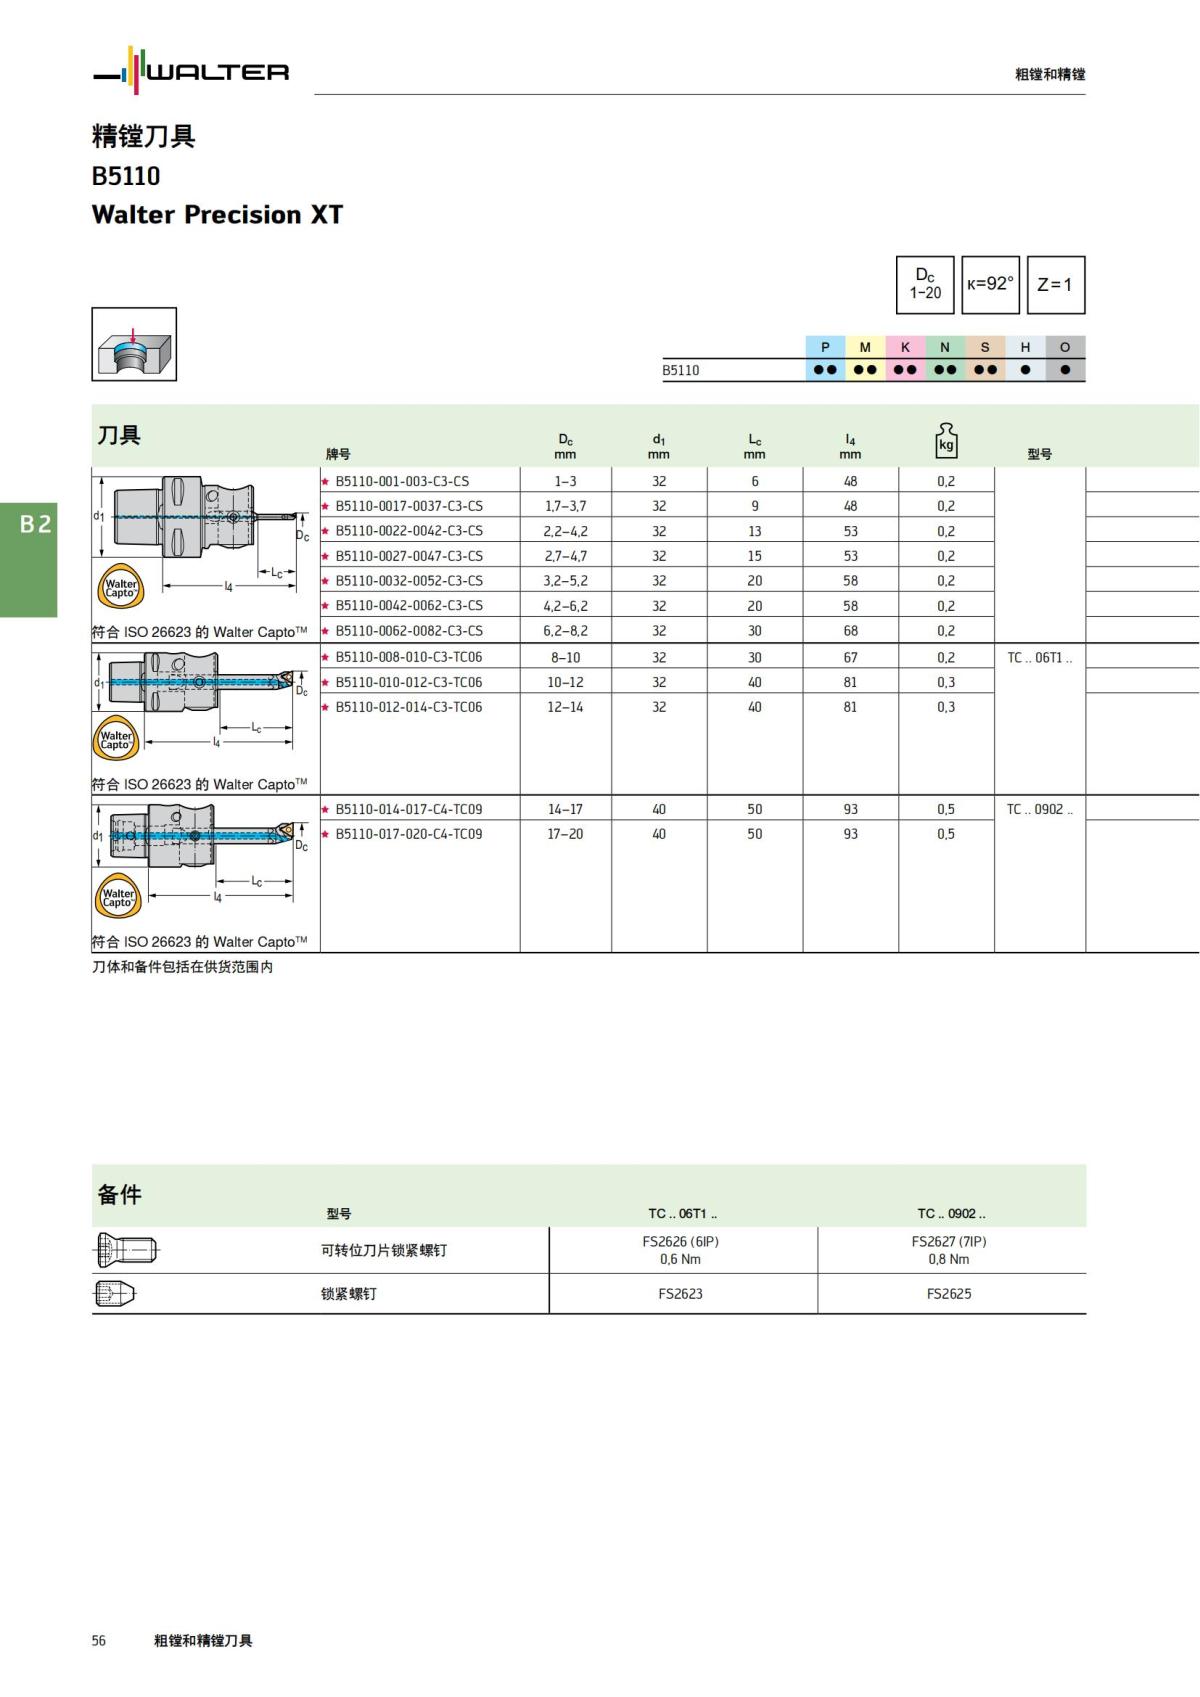This screenshot has width=1200, height=1697.
Task: Click the FS2627 (7IP) screw entry
Action: tap(949, 1241)
